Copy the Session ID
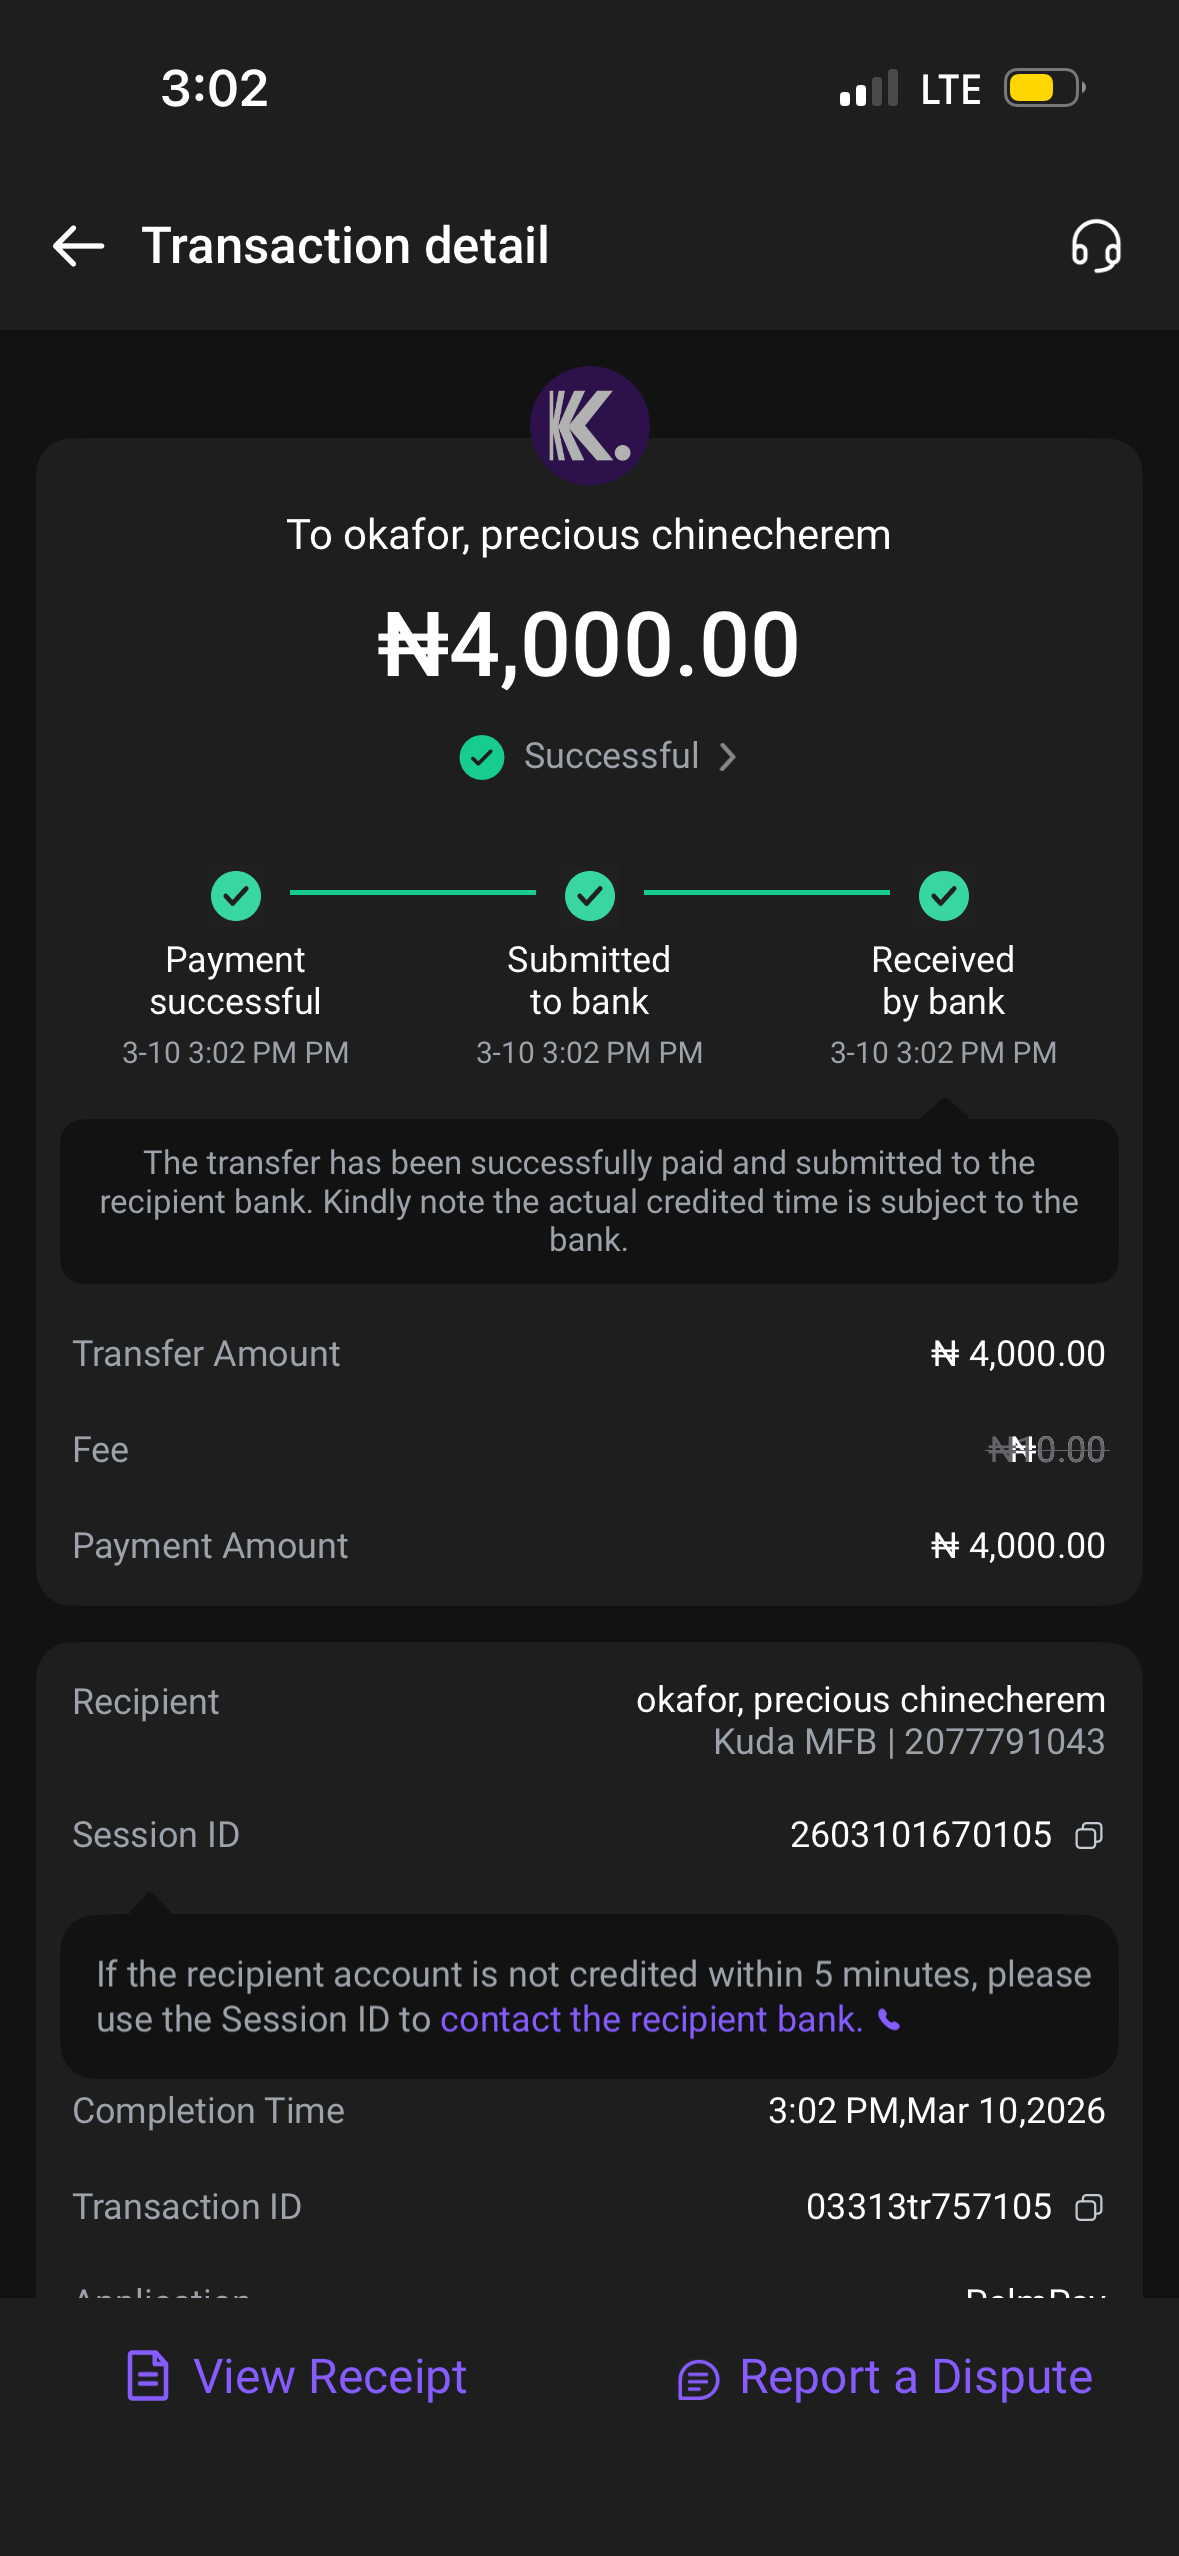 point(1089,1836)
